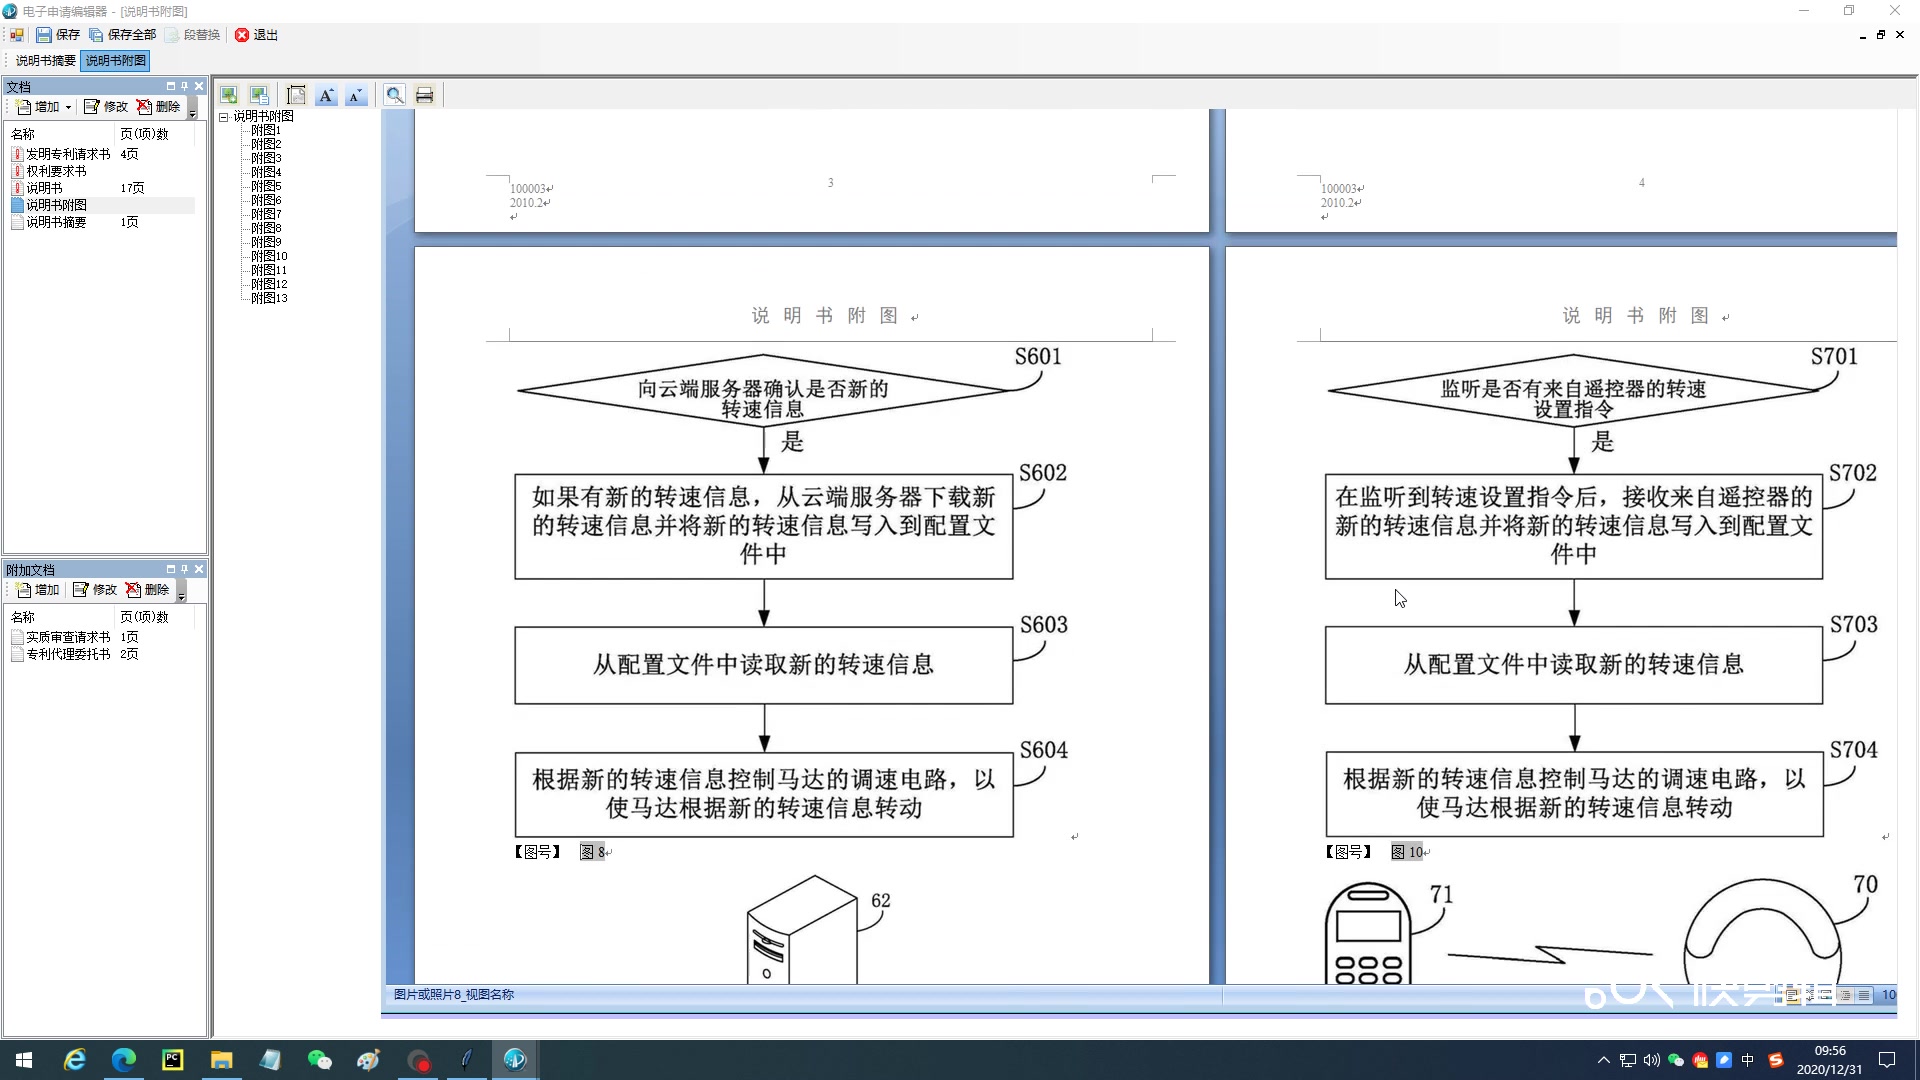Select 附图10 in the figure tree
This screenshot has height=1080, width=1920.
pyautogui.click(x=269, y=256)
